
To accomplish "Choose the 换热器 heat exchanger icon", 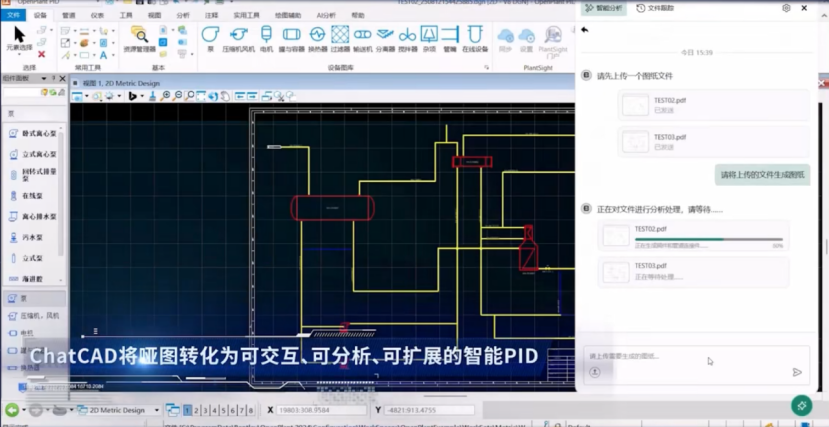I will coord(317,37).
